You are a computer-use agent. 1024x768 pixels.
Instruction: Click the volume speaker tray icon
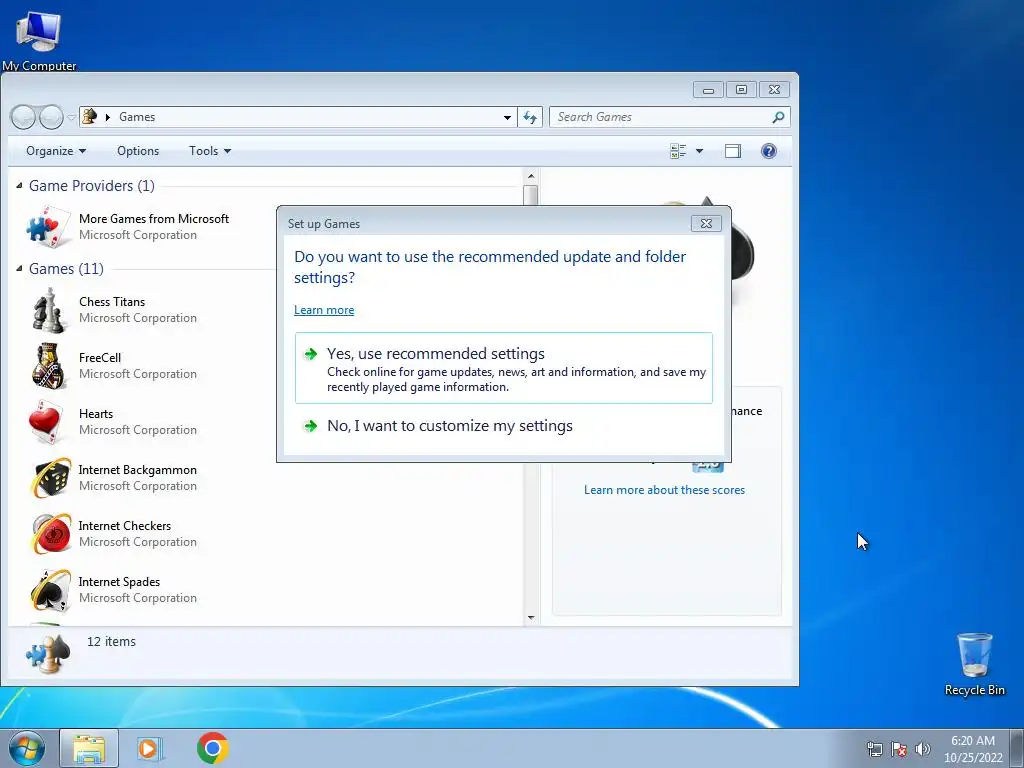923,749
